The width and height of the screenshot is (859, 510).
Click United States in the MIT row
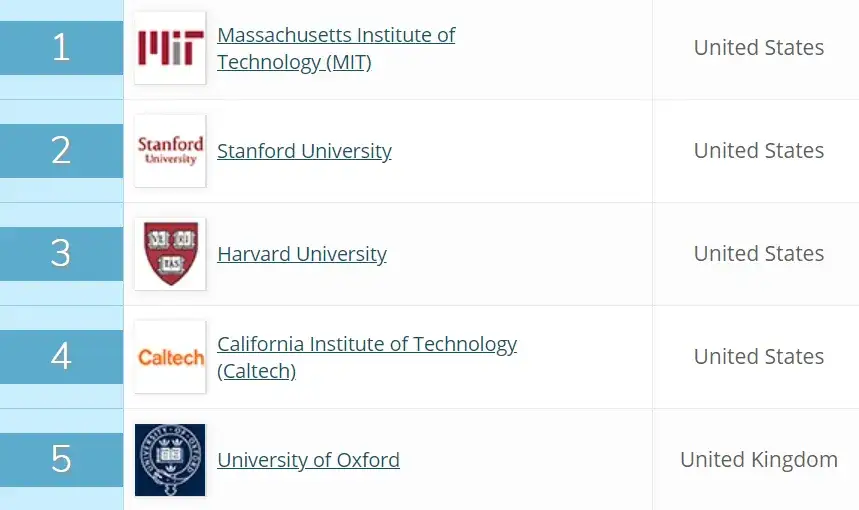(x=759, y=48)
